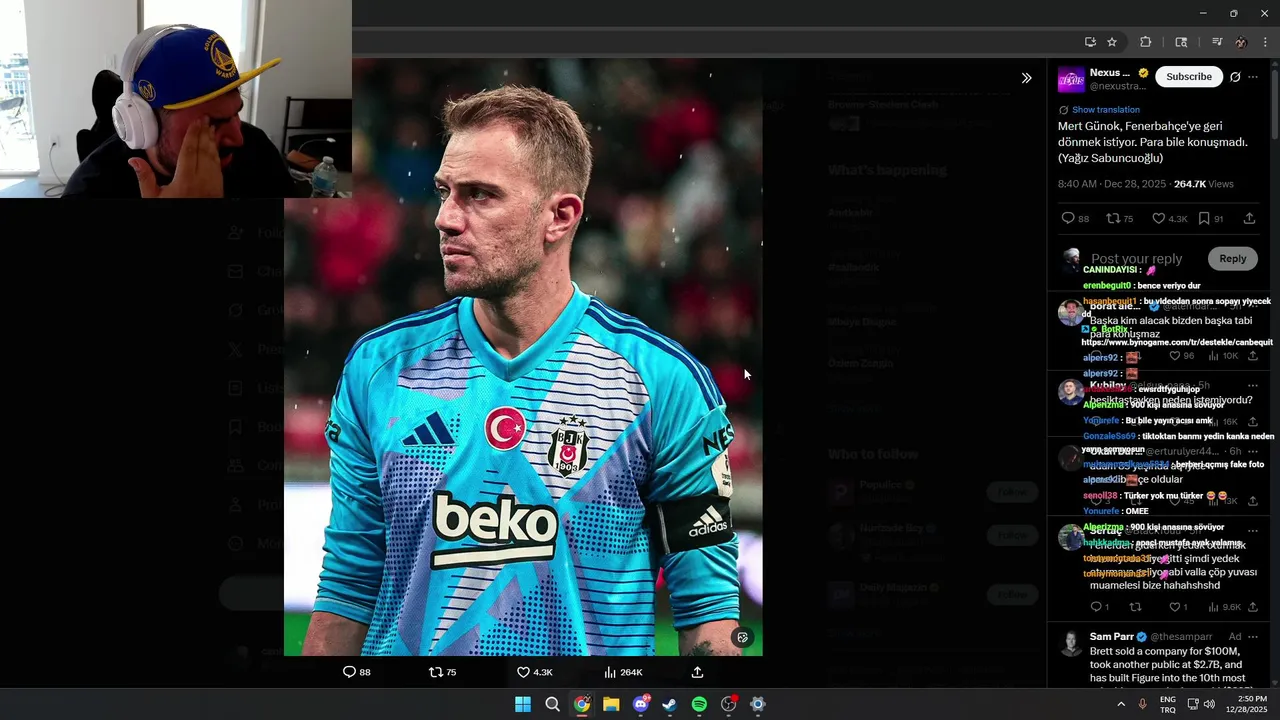Click repost icon on last comment above ad
This screenshot has height=720, width=1280.
pyautogui.click(x=1135, y=607)
